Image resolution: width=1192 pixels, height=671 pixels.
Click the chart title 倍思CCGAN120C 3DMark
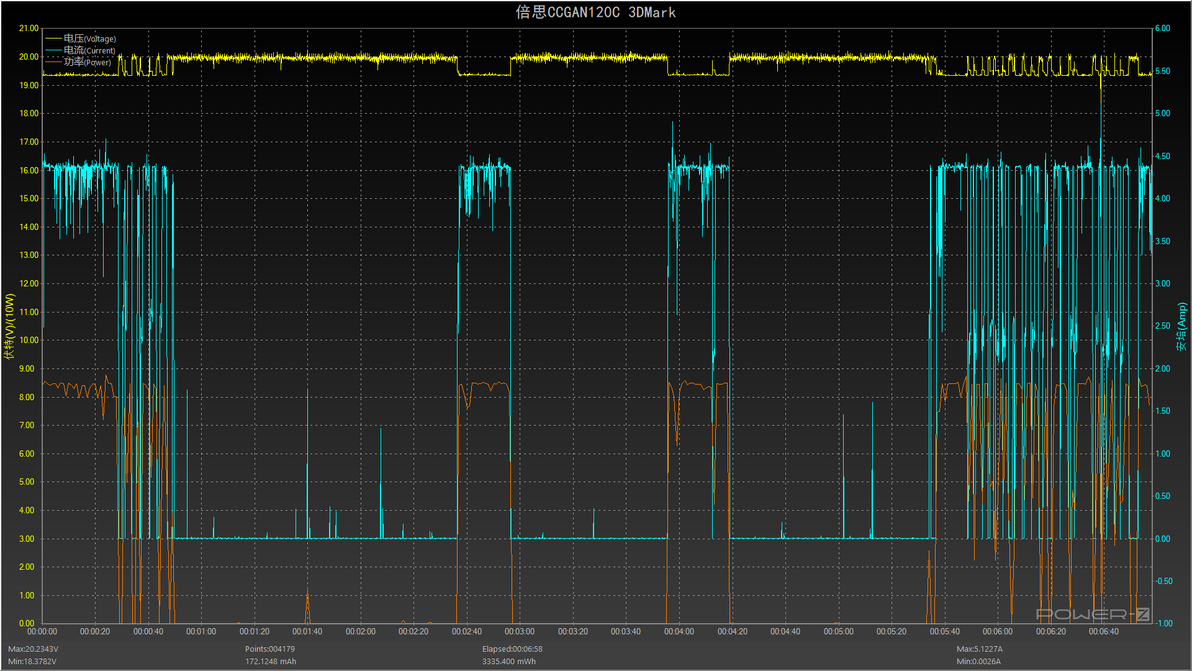pyautogui.click(x=596, y=12)
